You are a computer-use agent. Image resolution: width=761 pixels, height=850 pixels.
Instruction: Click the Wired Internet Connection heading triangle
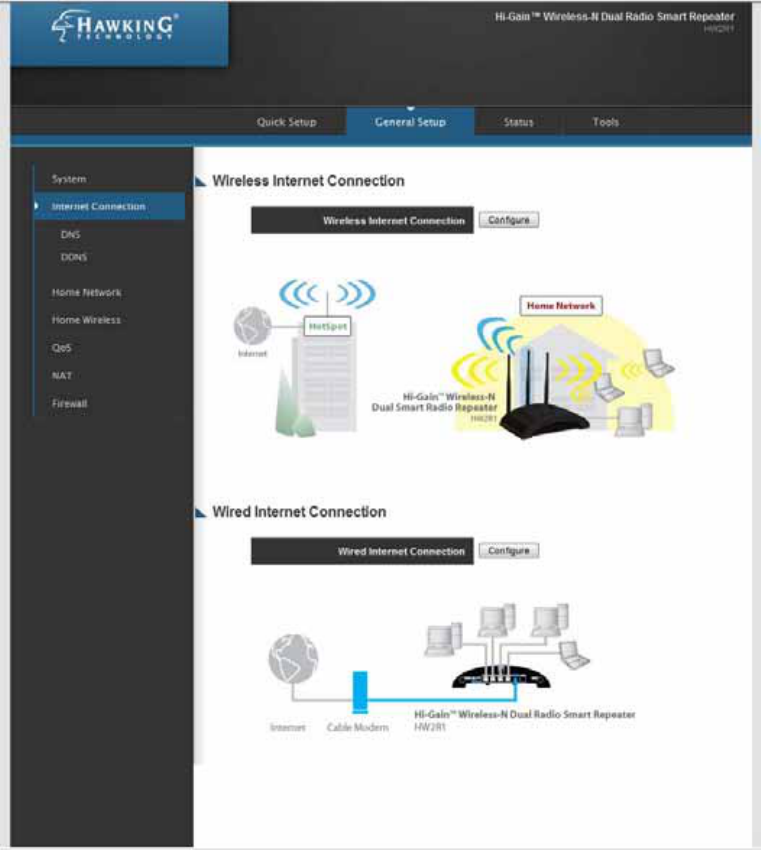201,512
